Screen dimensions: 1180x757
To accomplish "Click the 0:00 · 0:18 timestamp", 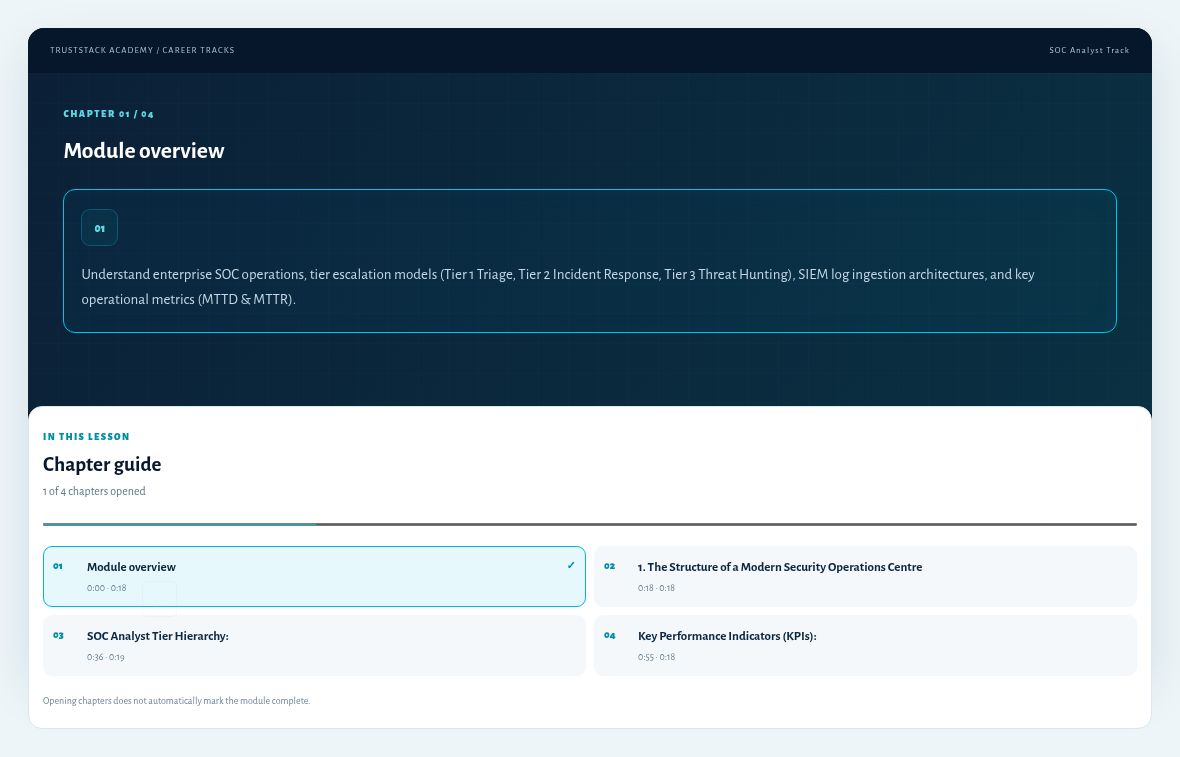I will 106,588.
